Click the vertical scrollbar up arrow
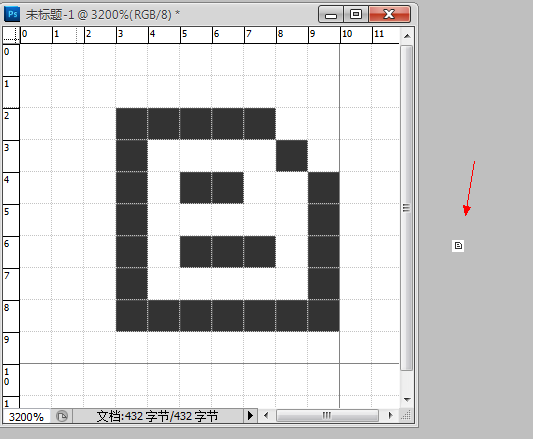 (x=407, y=36)
